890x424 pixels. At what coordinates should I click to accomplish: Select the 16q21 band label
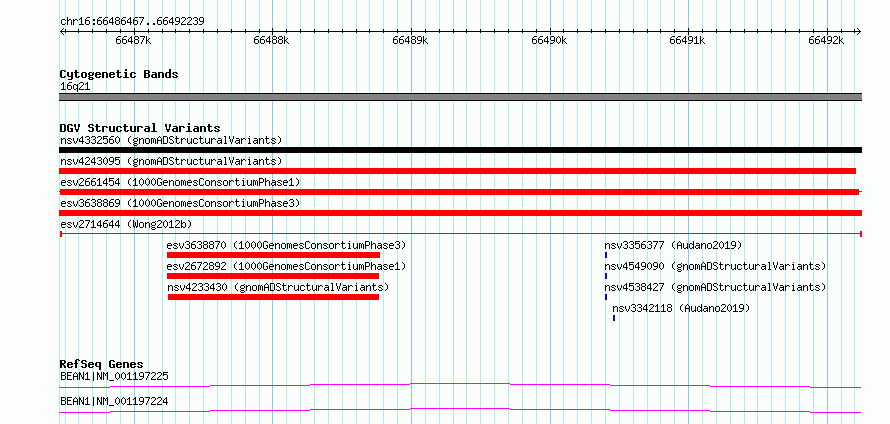(75, 87)
